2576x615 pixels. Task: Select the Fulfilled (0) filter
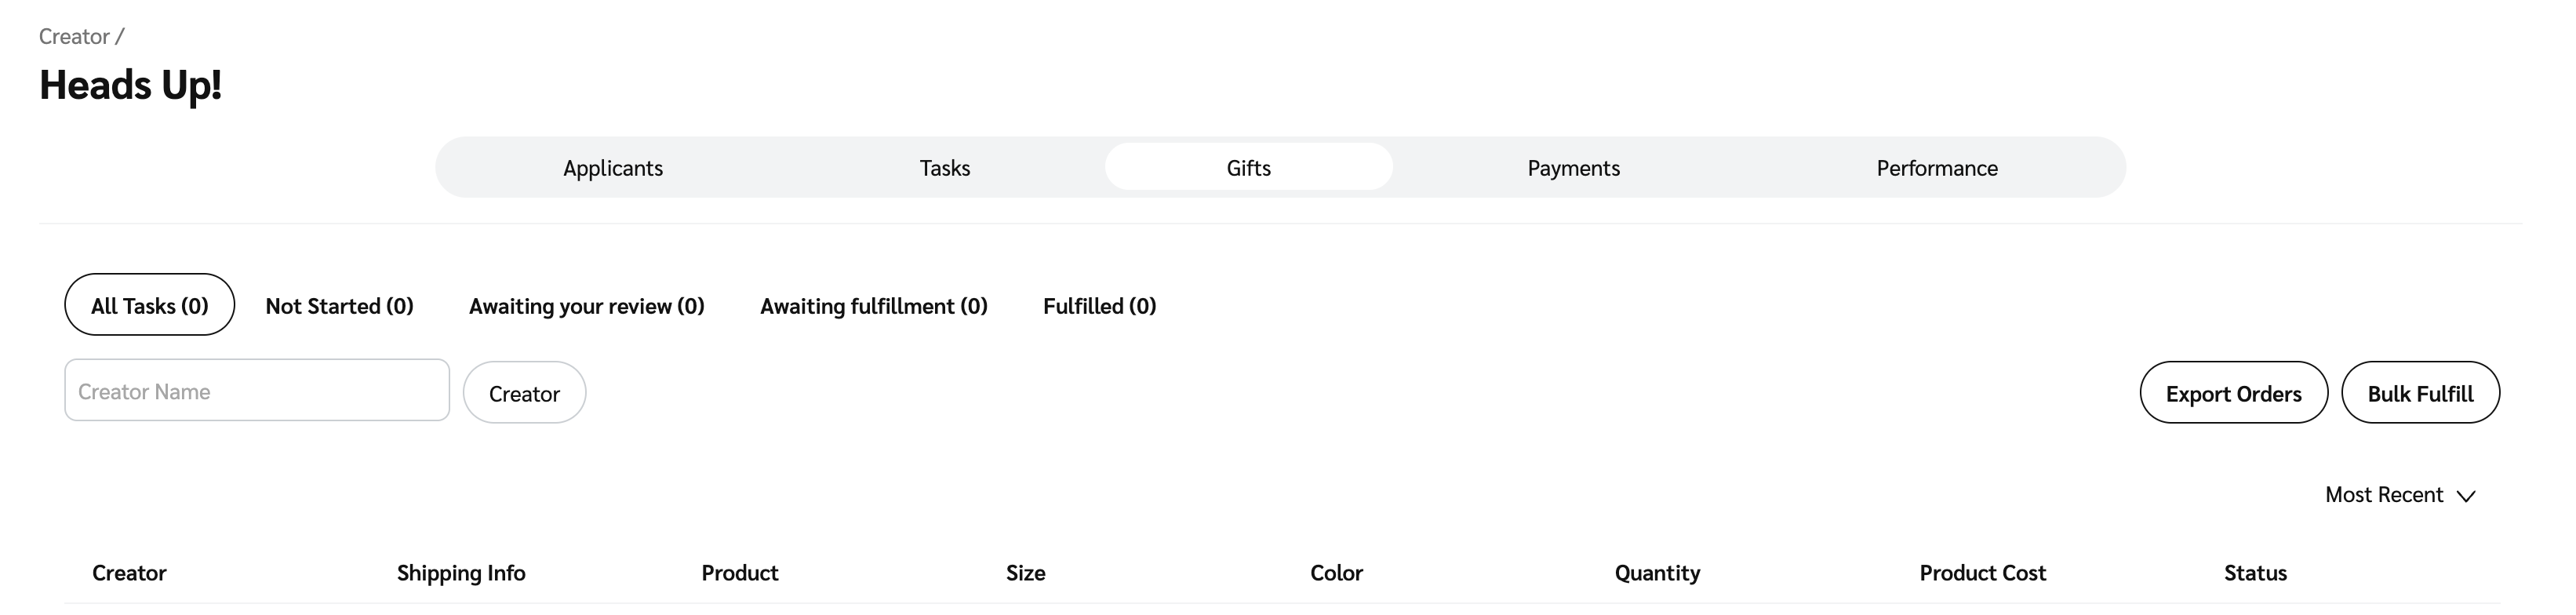click(x=1099, y=306)
